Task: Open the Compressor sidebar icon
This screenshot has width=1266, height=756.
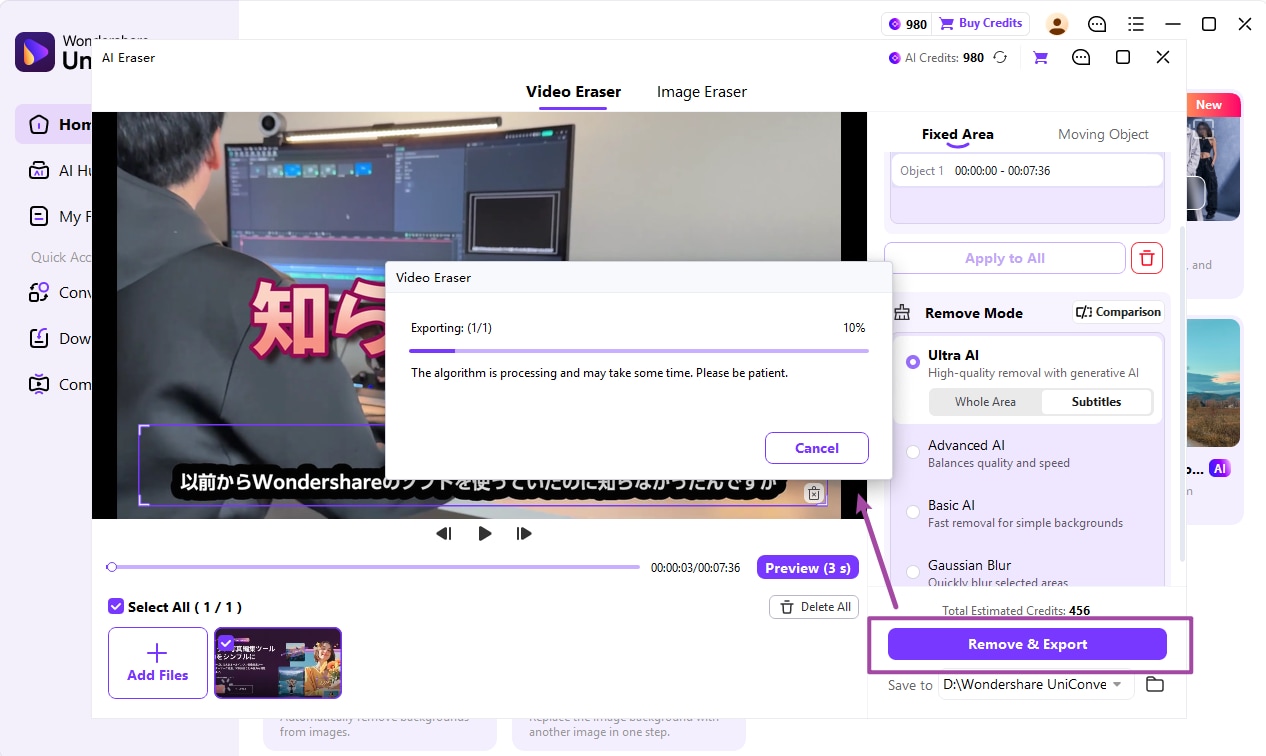Action: 39,384
